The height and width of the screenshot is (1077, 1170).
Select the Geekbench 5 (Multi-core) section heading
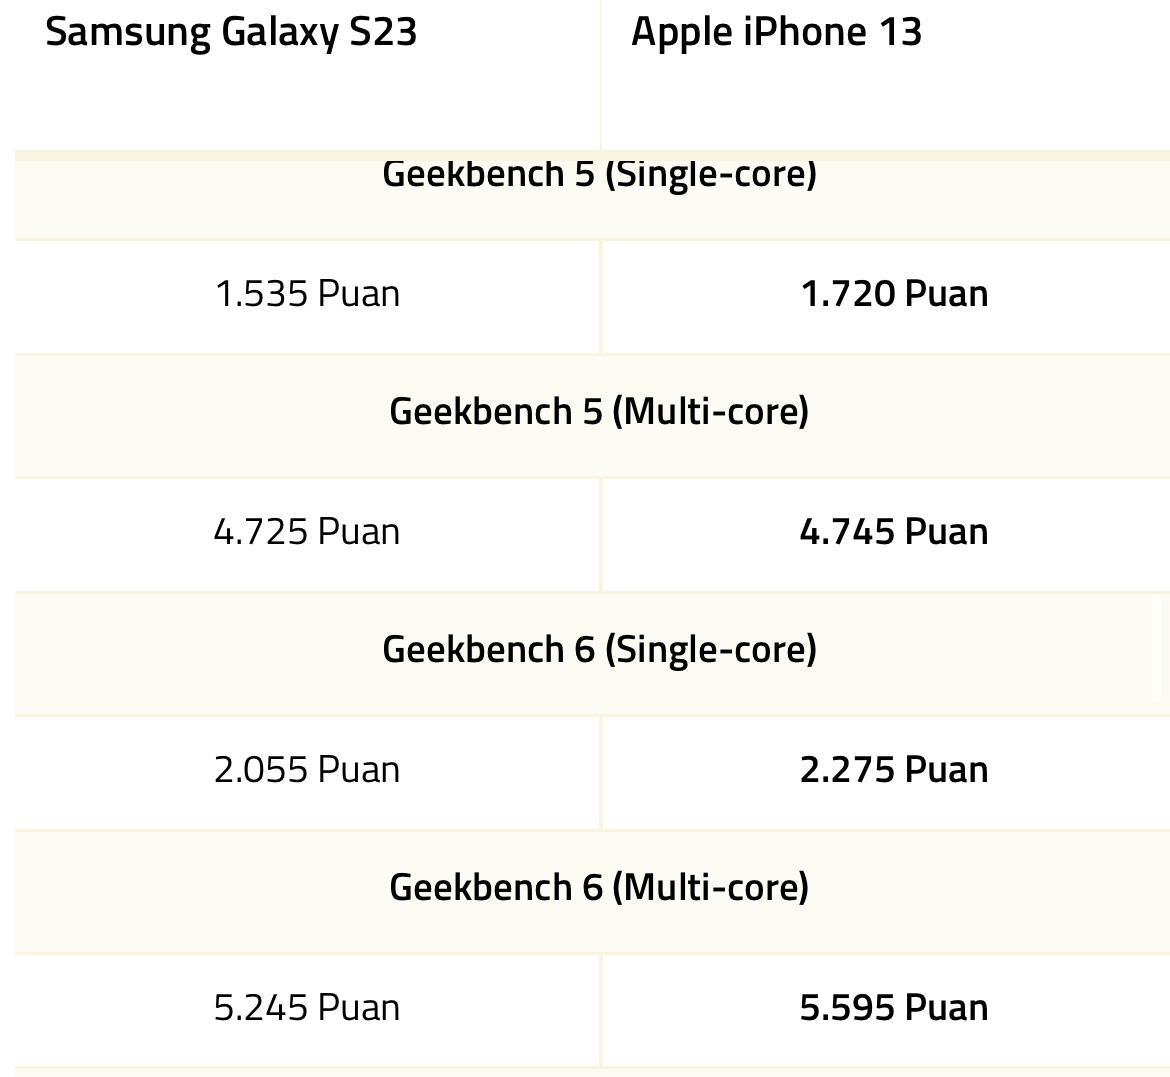click(599, 411)
